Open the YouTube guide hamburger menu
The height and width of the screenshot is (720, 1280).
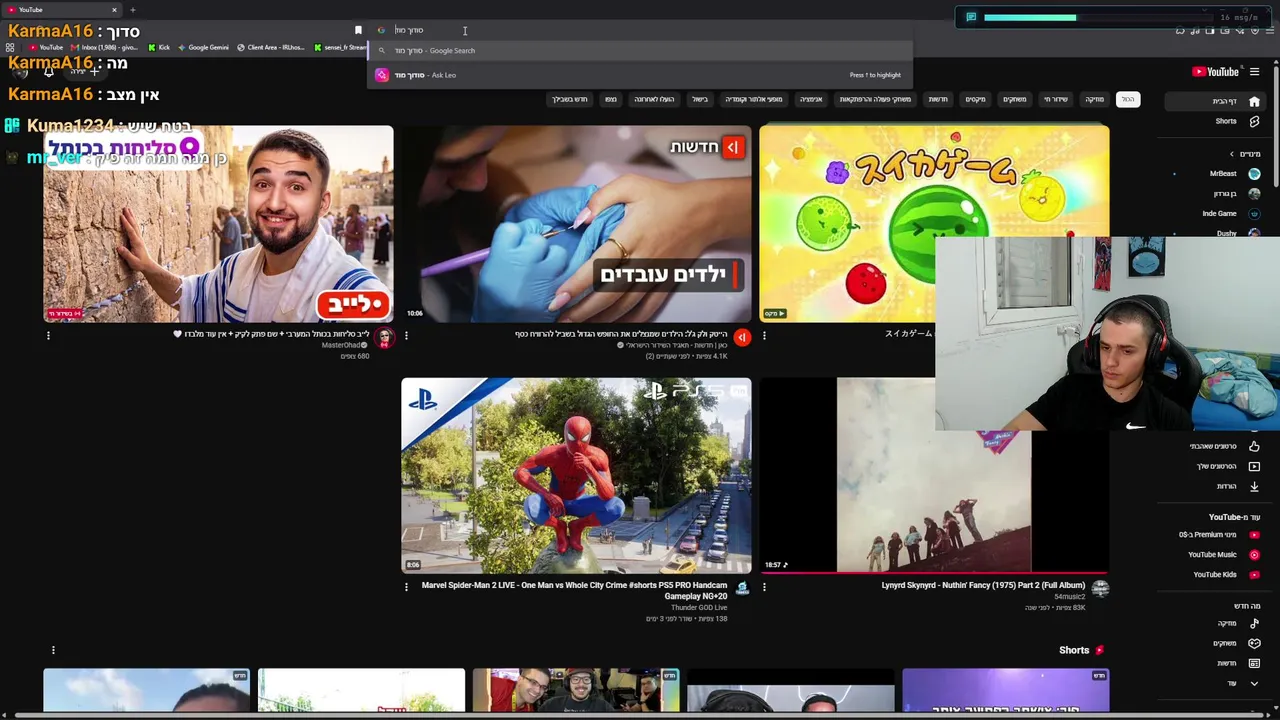1254,72
